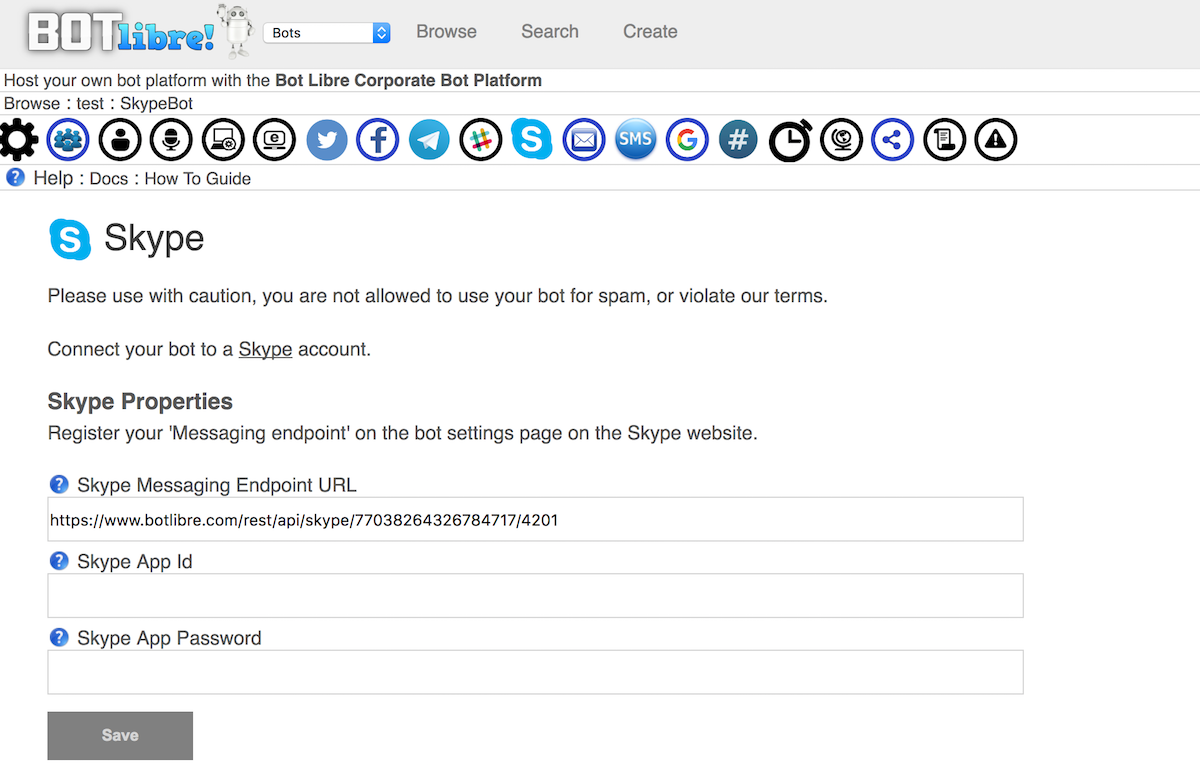Open the Create menu item
Viewport: 1200px width, 782px height.
650,32
